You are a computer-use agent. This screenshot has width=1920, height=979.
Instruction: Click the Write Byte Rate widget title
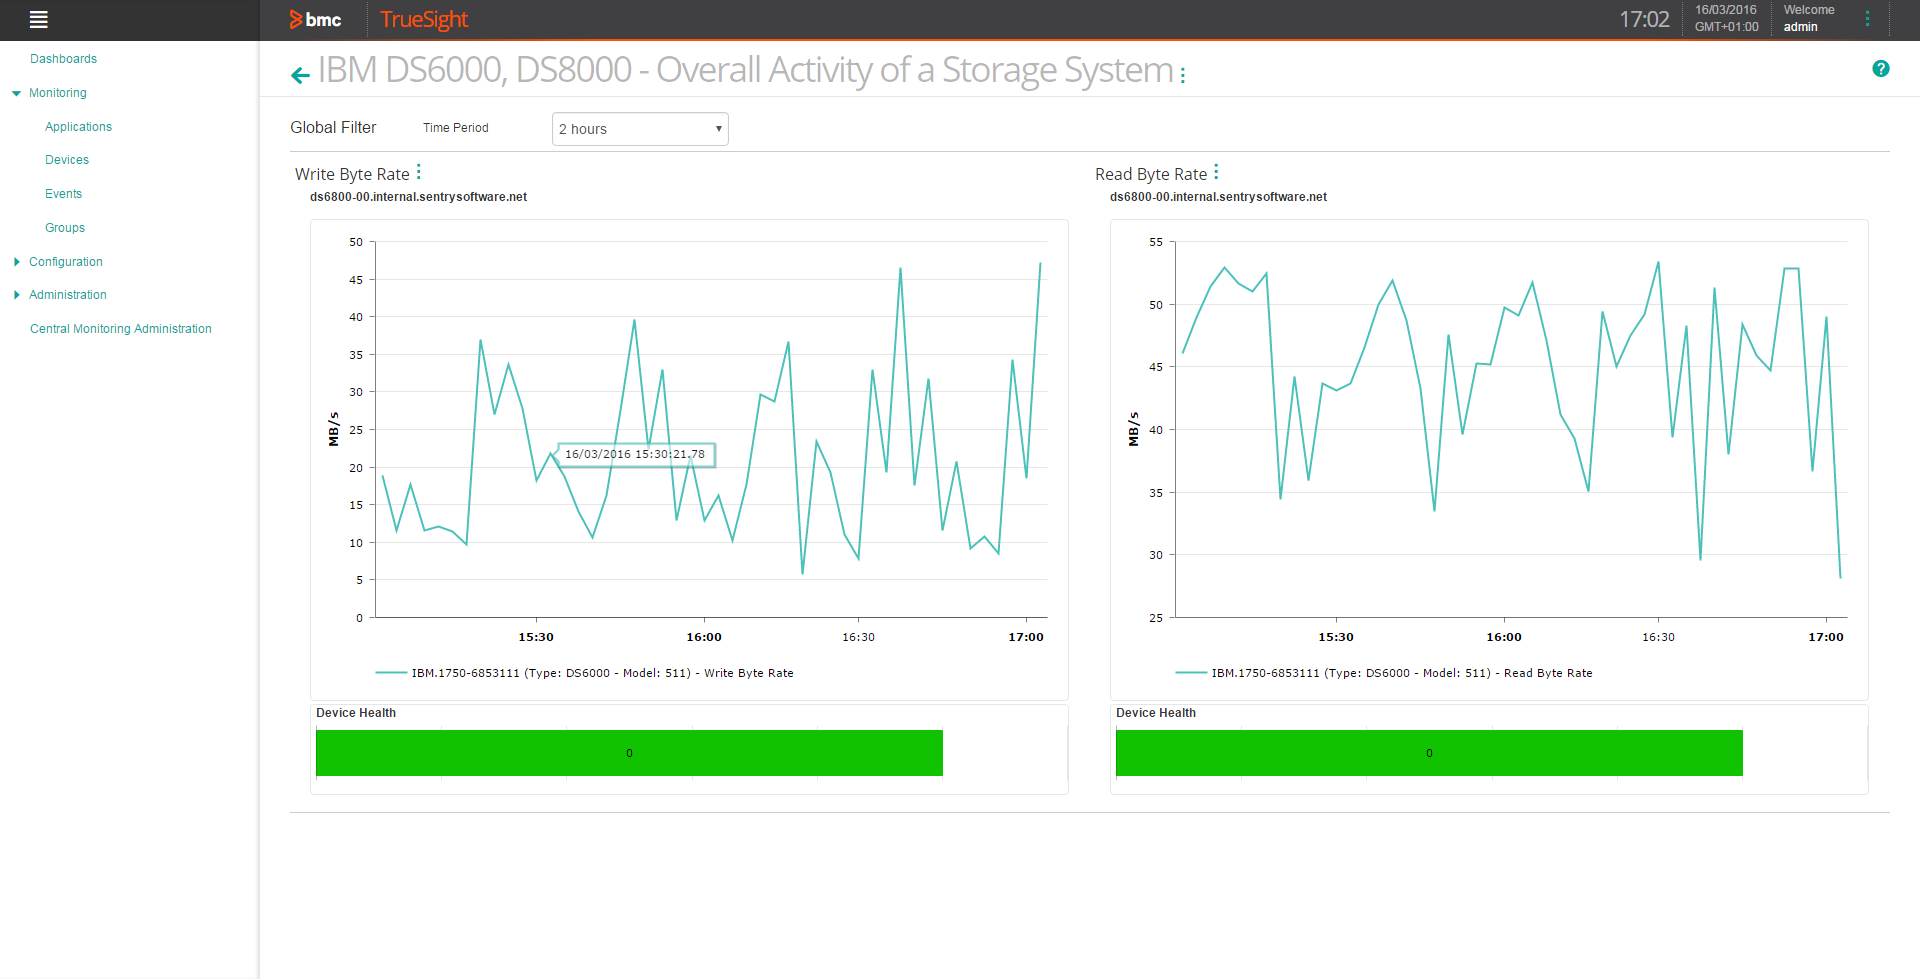click(352, 174)
